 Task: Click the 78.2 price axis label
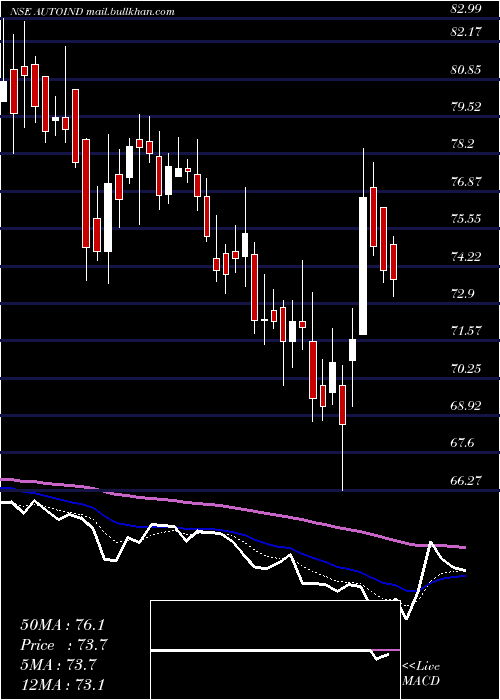tap(463, 144)
